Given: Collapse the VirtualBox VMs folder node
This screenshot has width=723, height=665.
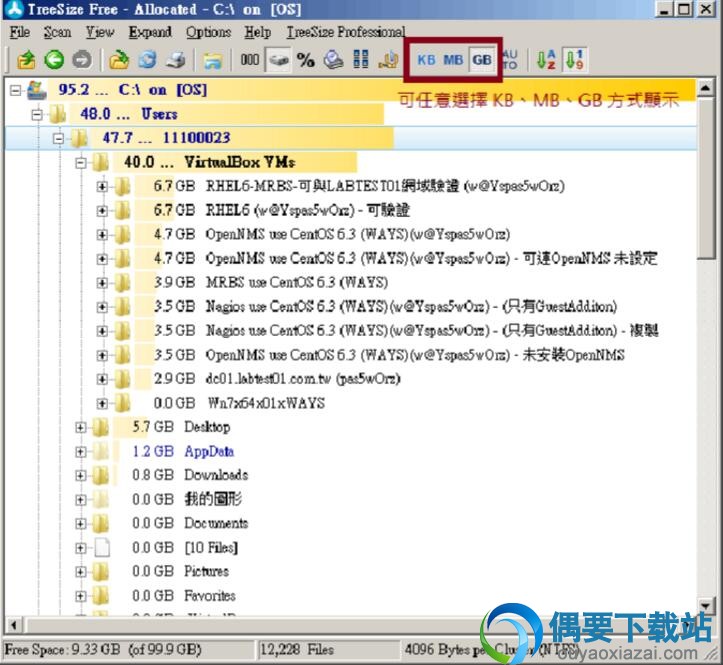Looking at the screenshot, I should tap(81, 162).
